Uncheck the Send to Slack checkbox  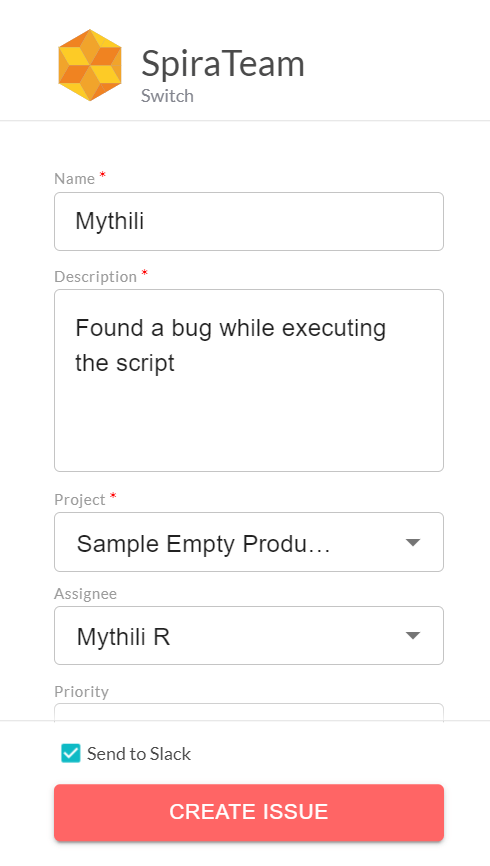pyautogui.click(x=71, y=753)
